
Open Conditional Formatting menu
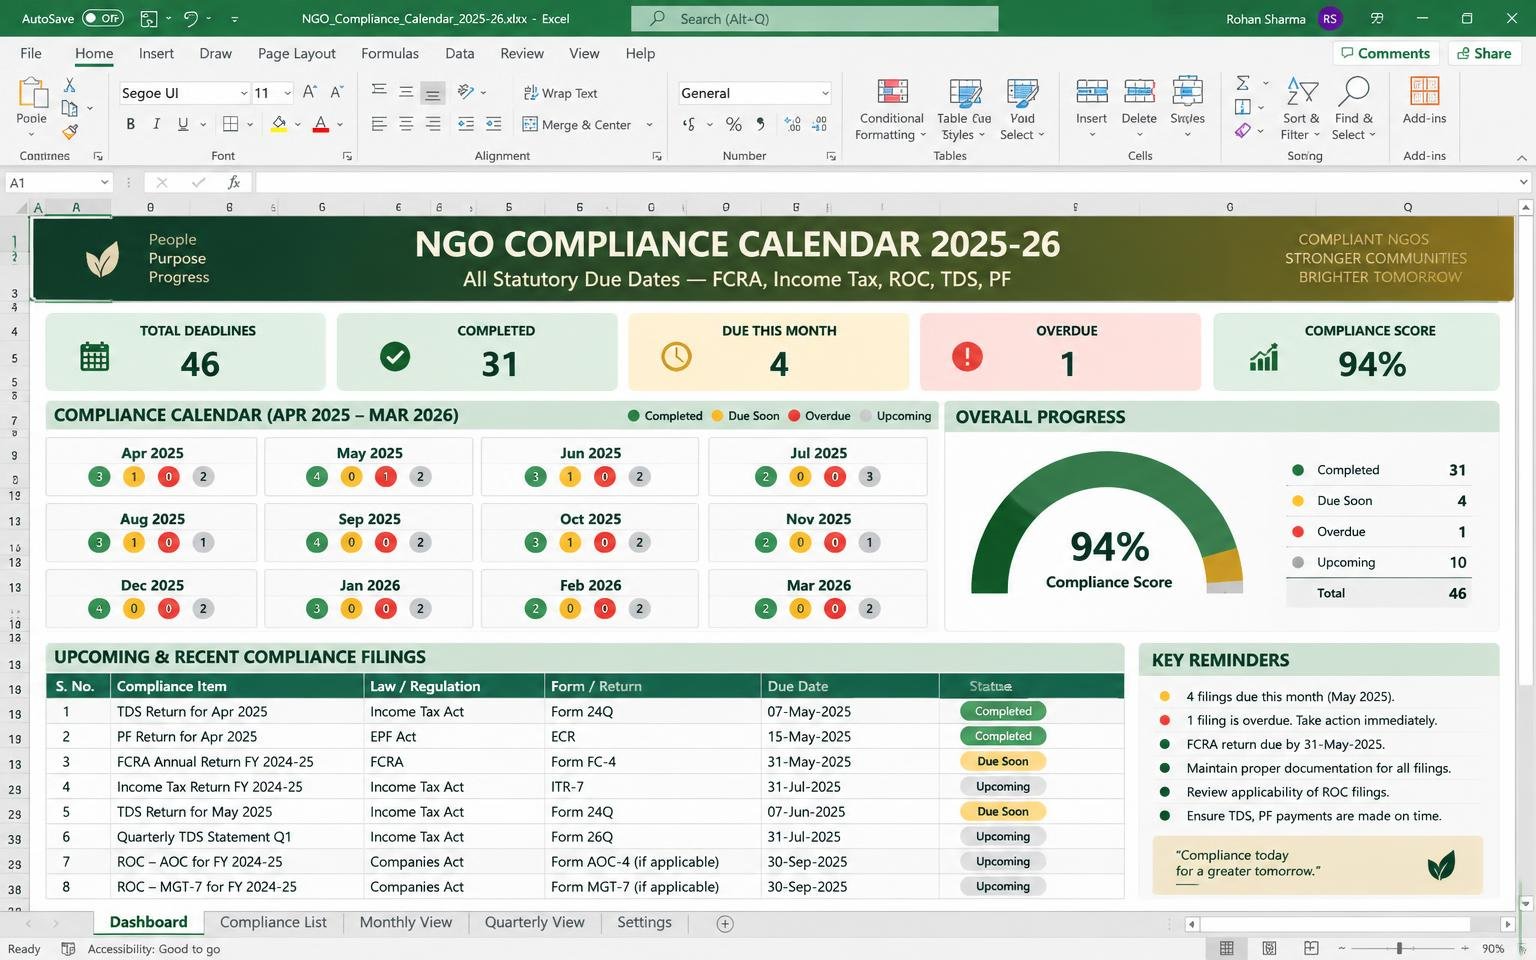(x=891, y=110)
